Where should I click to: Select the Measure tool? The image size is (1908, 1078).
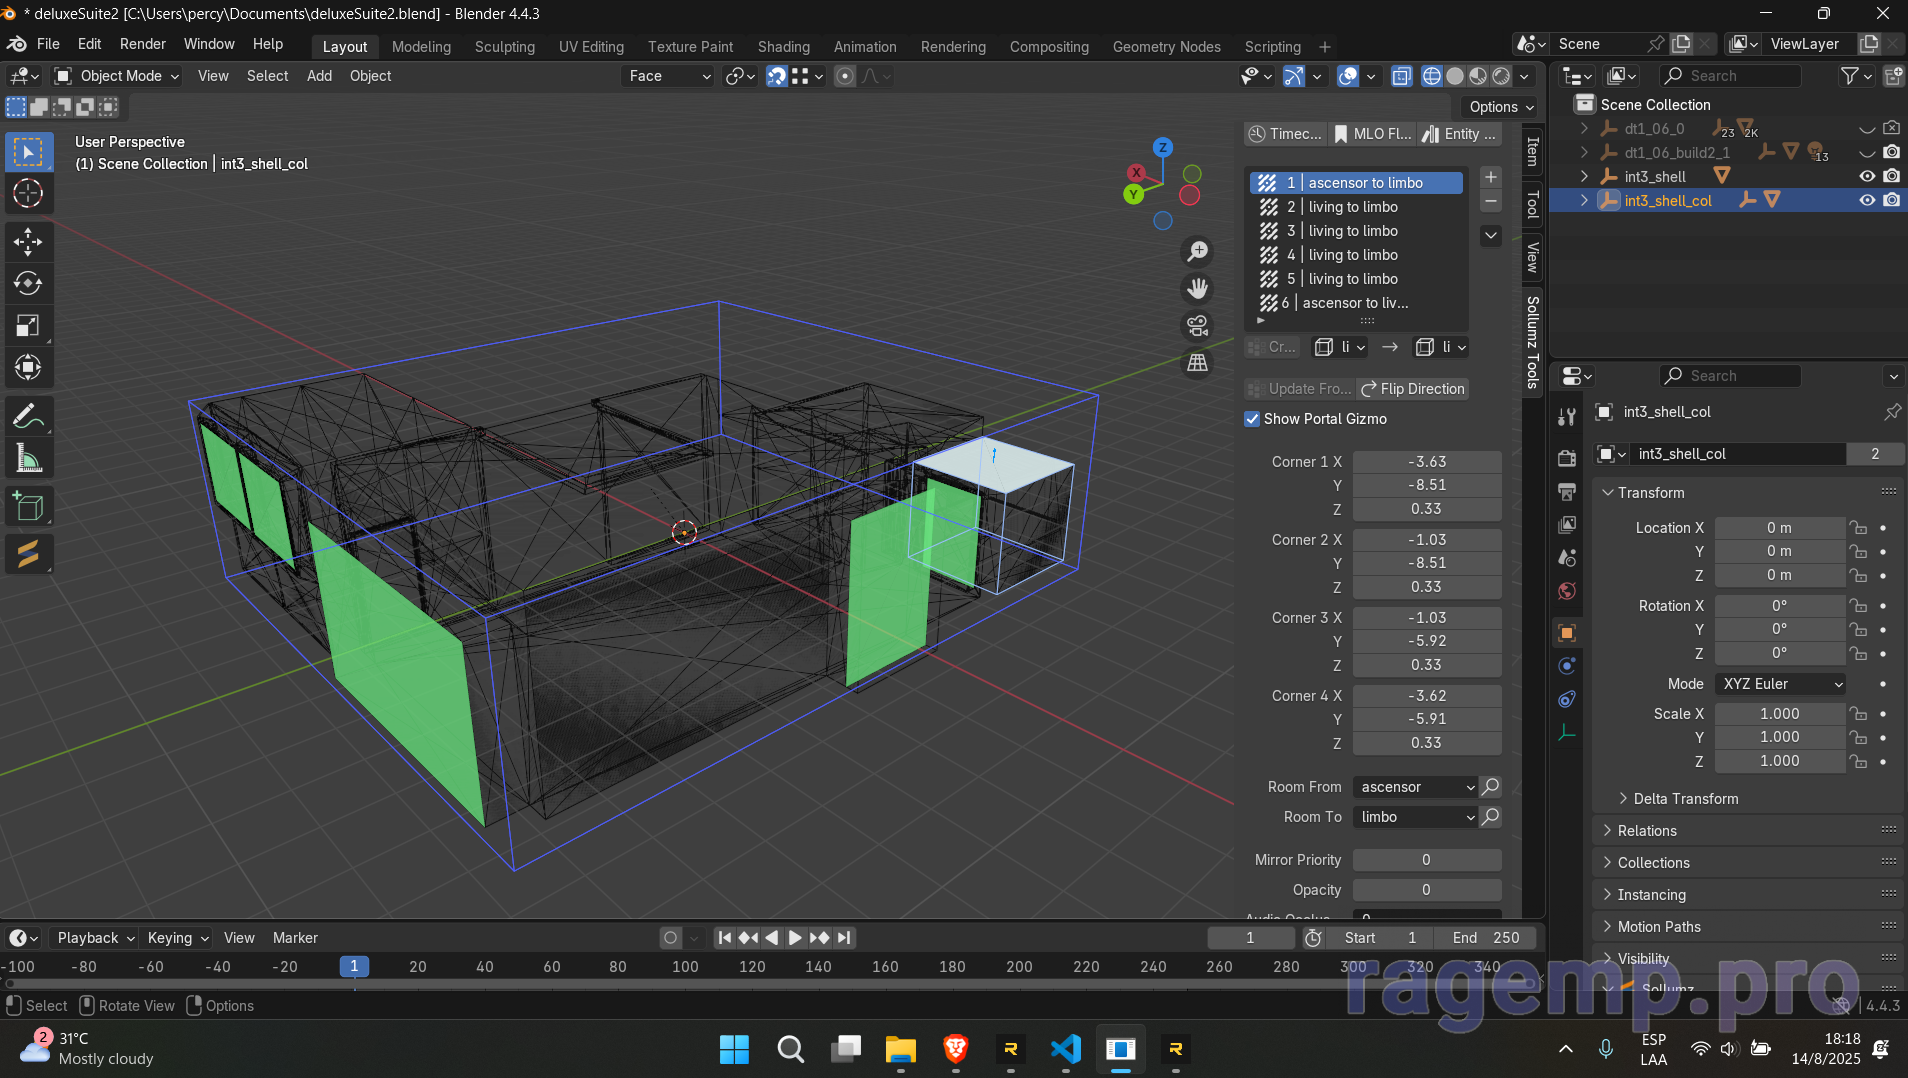pos(28,458)
